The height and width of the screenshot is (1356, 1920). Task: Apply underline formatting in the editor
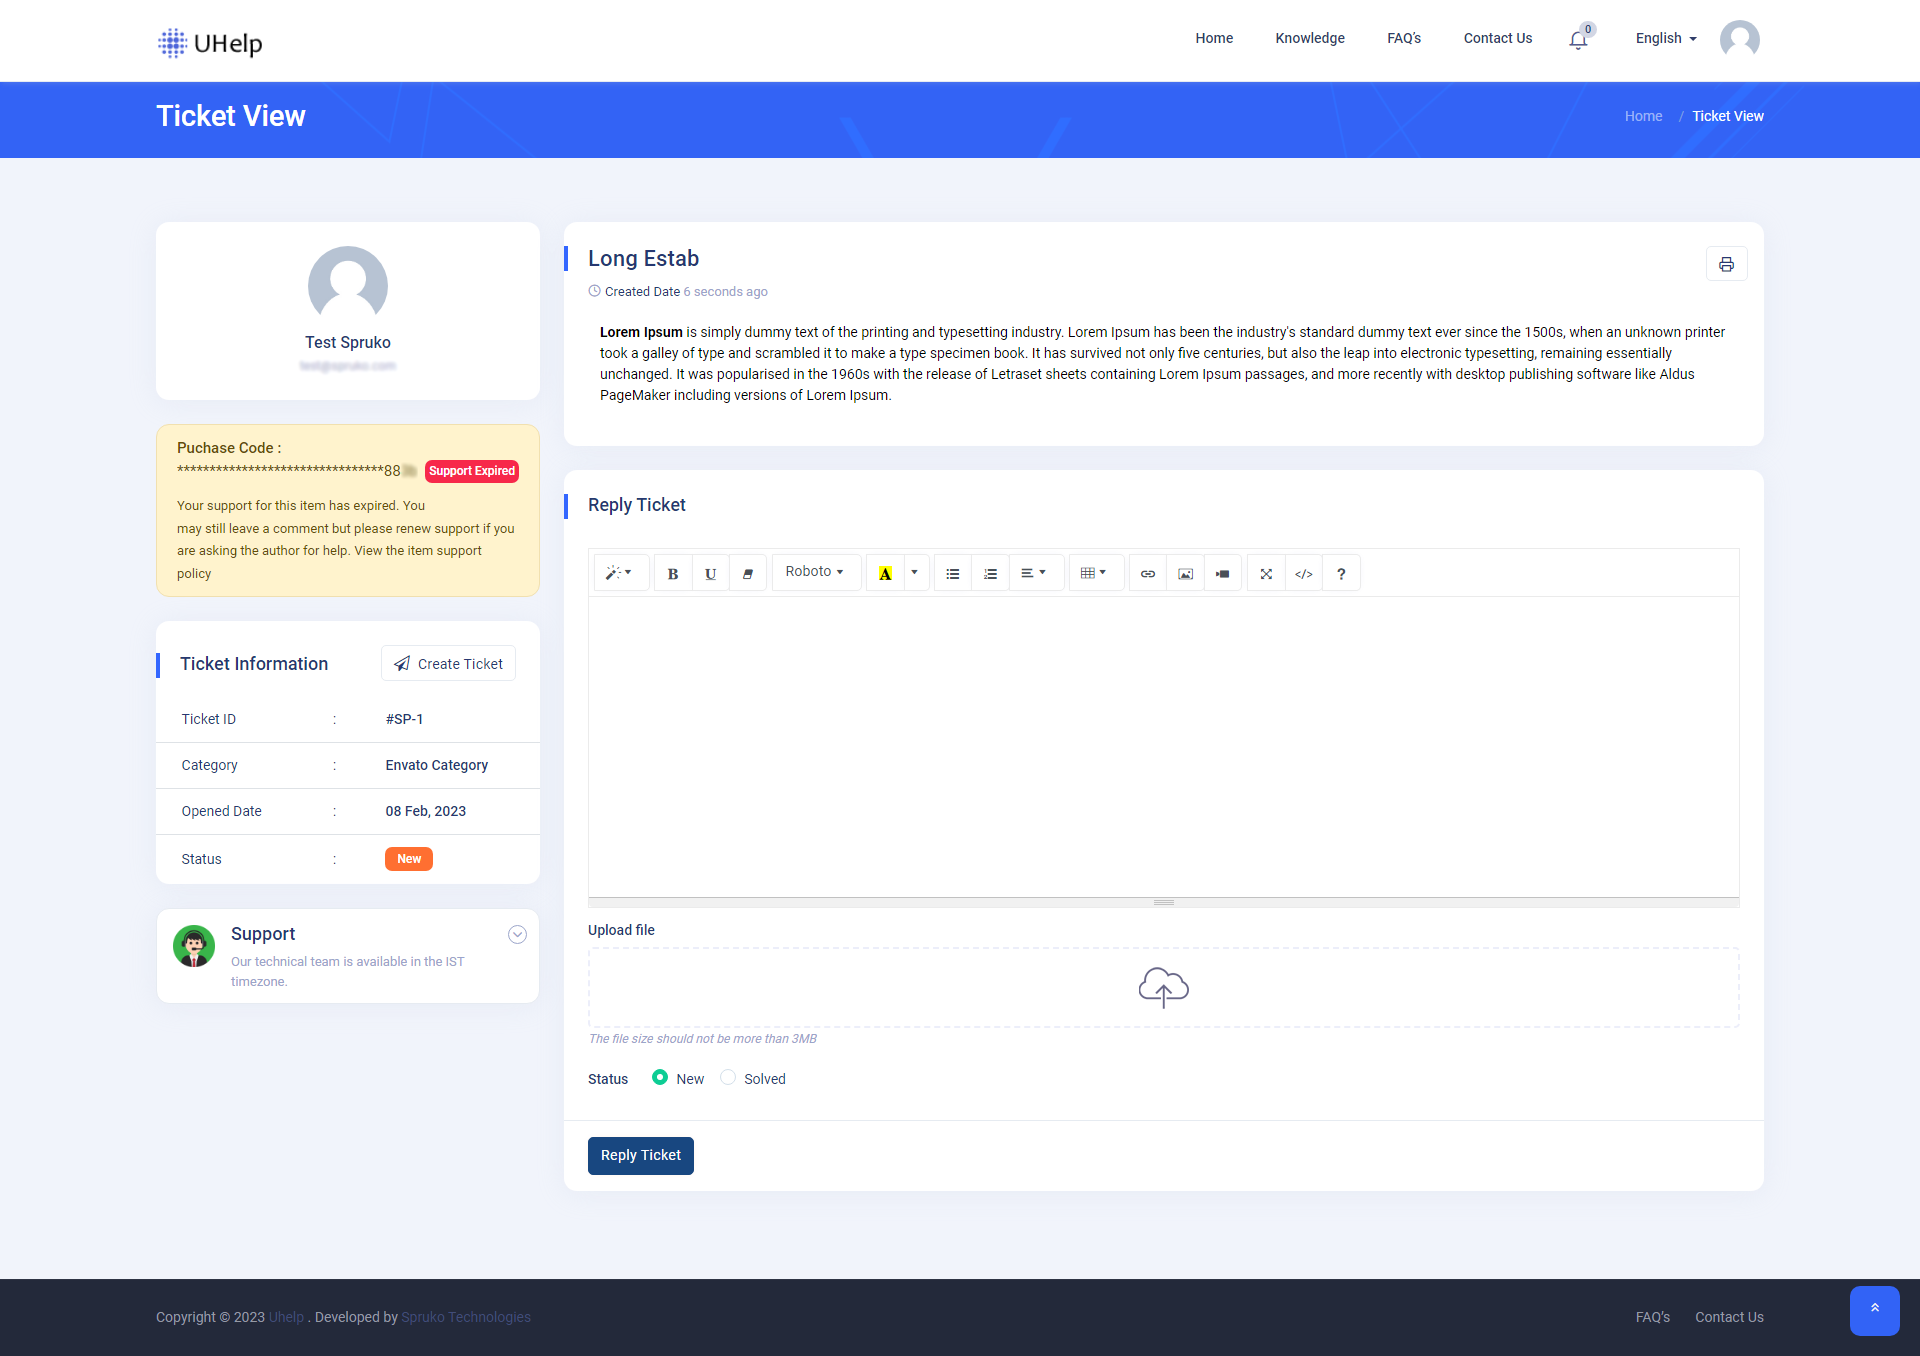(710, 572)
